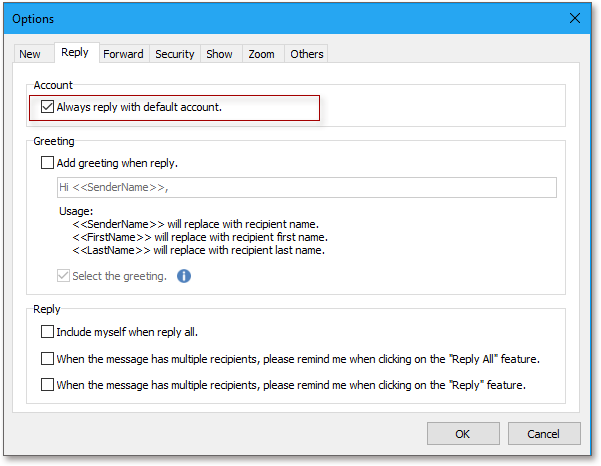Open the Others tab
The width and height of the screenshot is (601, 466).
point(307,54)
